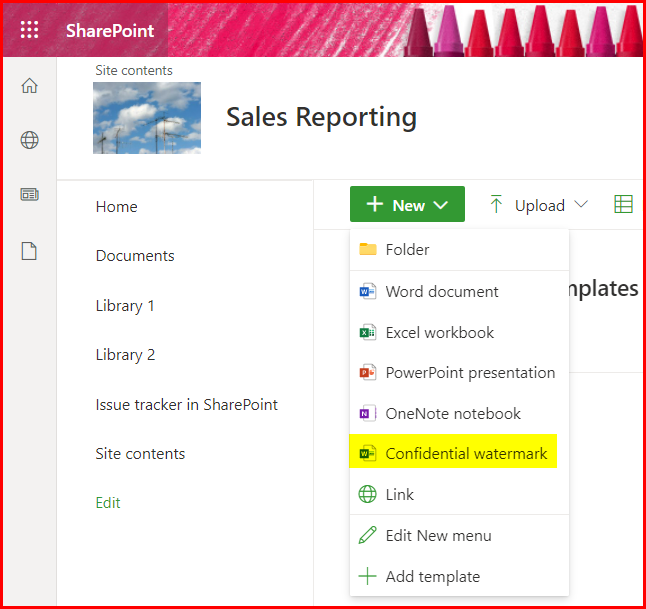Select Folder from the New menu

click(x=407, y=250)
